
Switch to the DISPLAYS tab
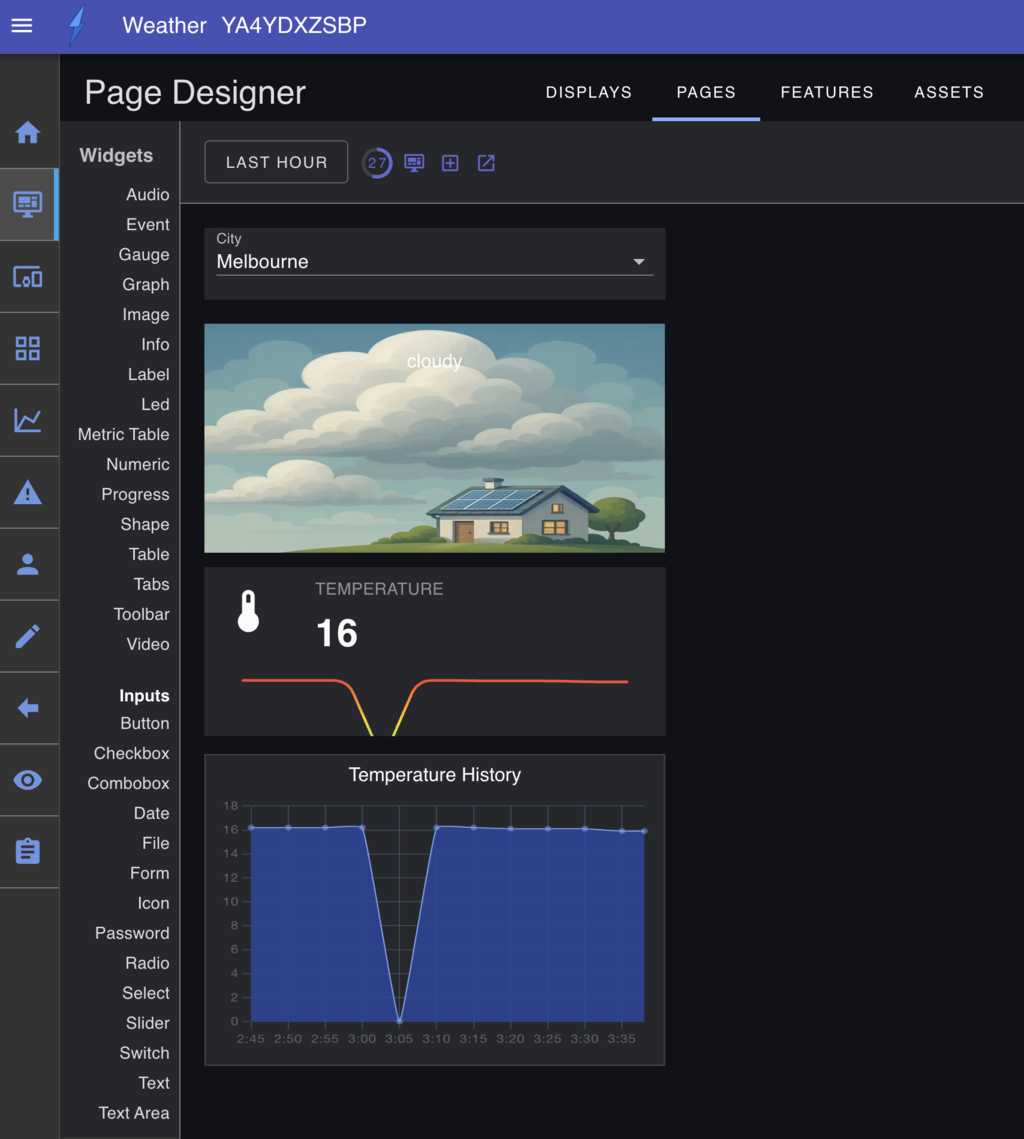pyautogui.click(x=588, y=92)
